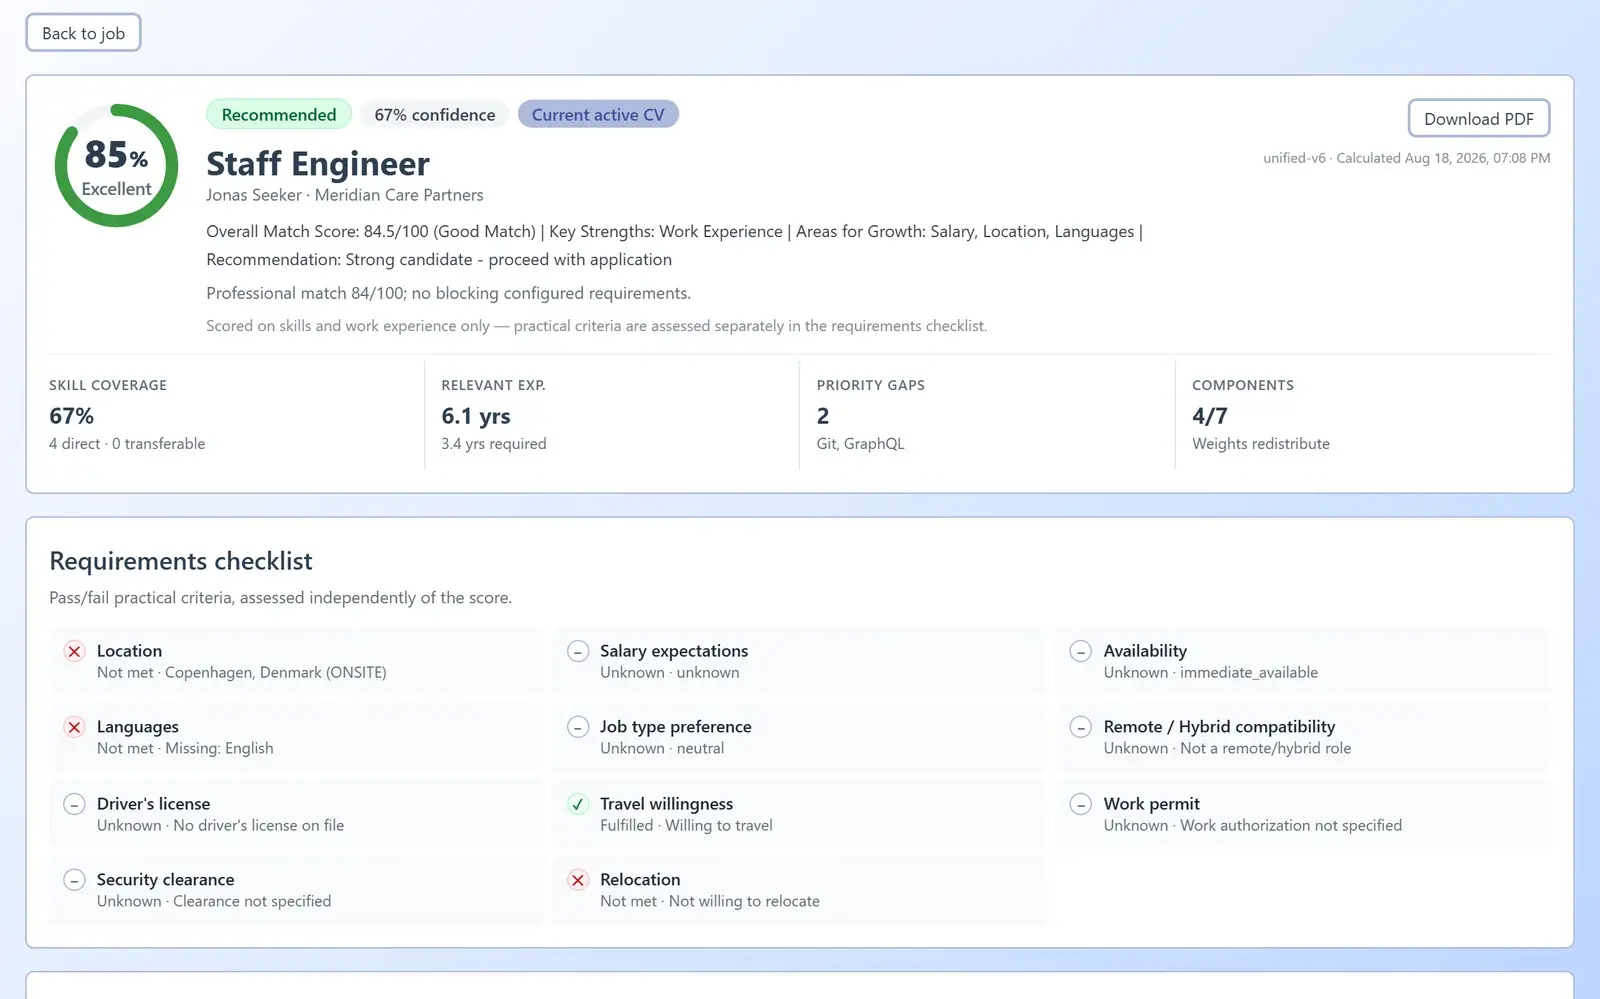Screen dimensions: 1600x999
Task: Click the green checkmark beside Travel willingness
Action: (x=578, y=804)
